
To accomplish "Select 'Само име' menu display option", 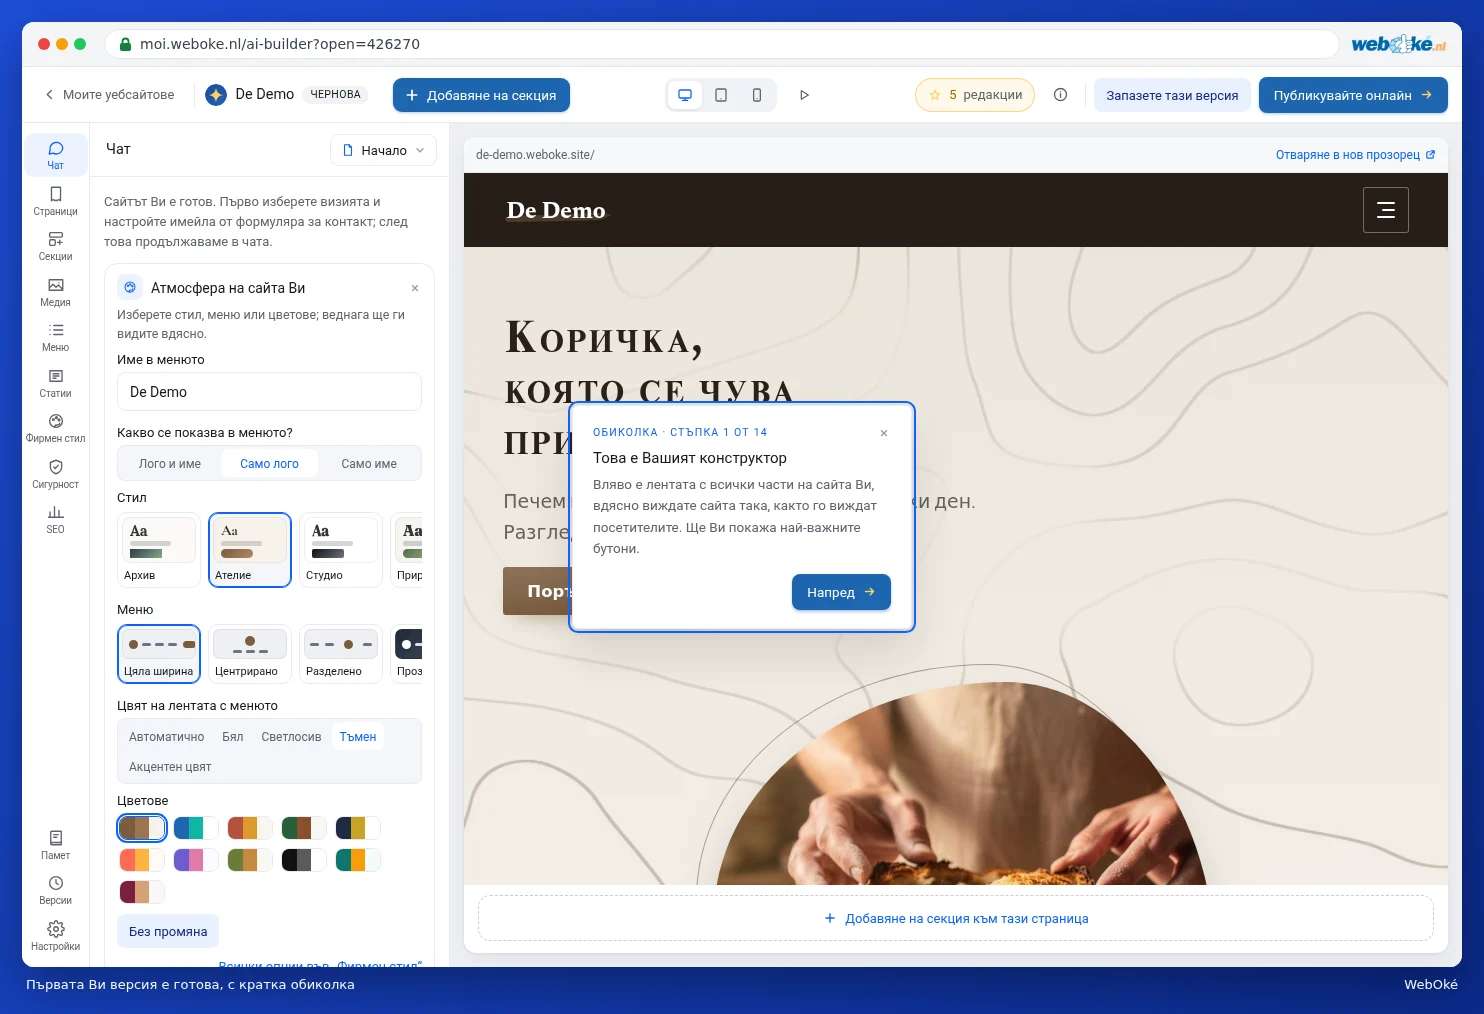I will [369, 464].
